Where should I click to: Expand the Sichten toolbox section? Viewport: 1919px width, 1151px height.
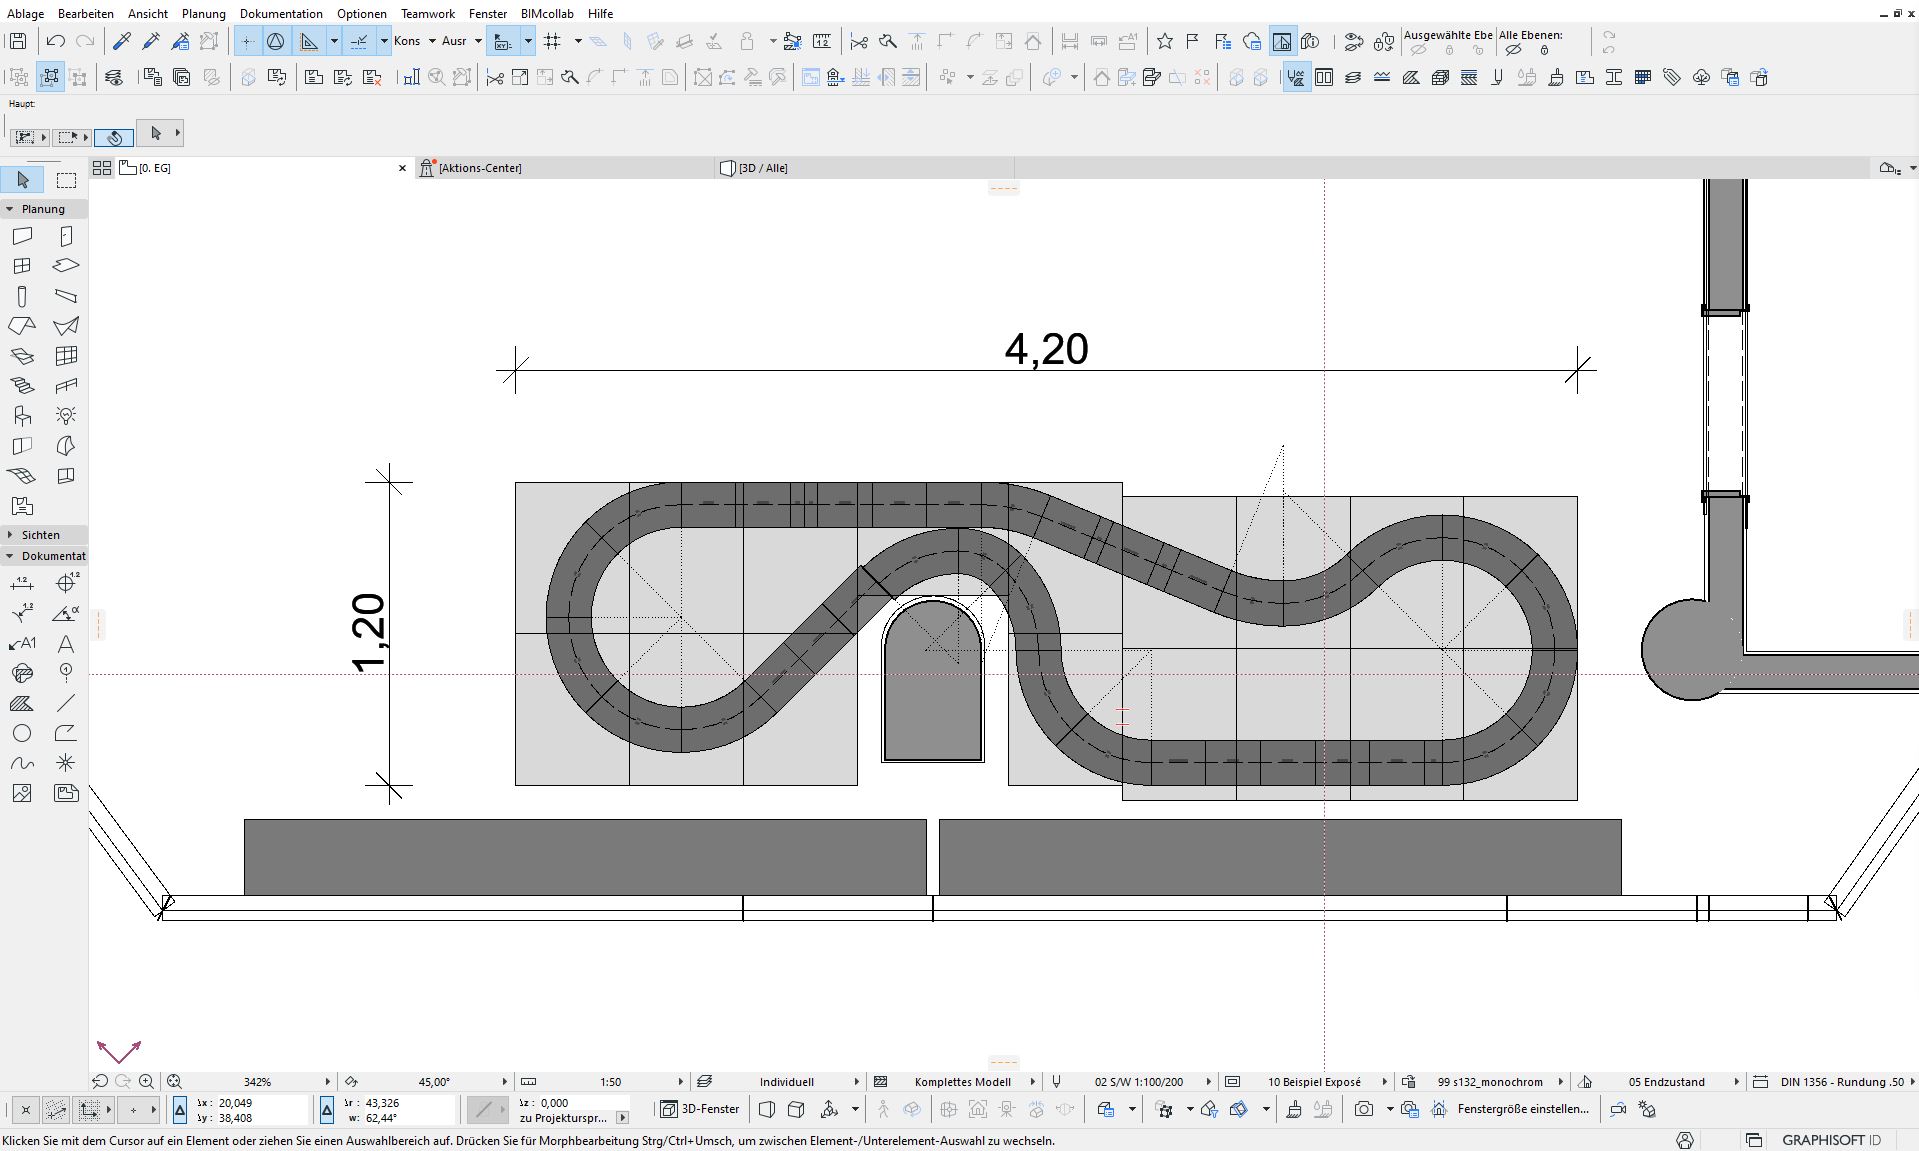[10, 535]
